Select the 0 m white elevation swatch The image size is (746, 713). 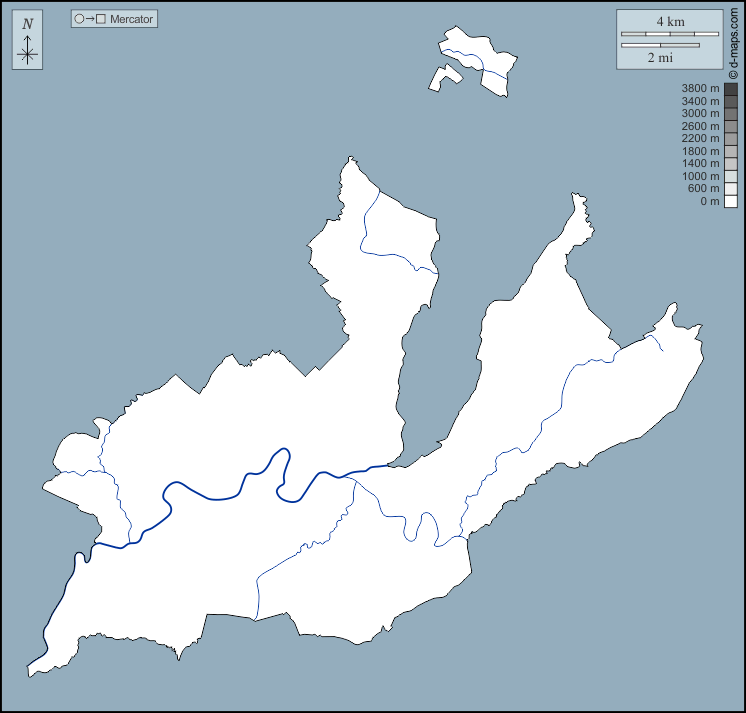click(x=731, y=201)
